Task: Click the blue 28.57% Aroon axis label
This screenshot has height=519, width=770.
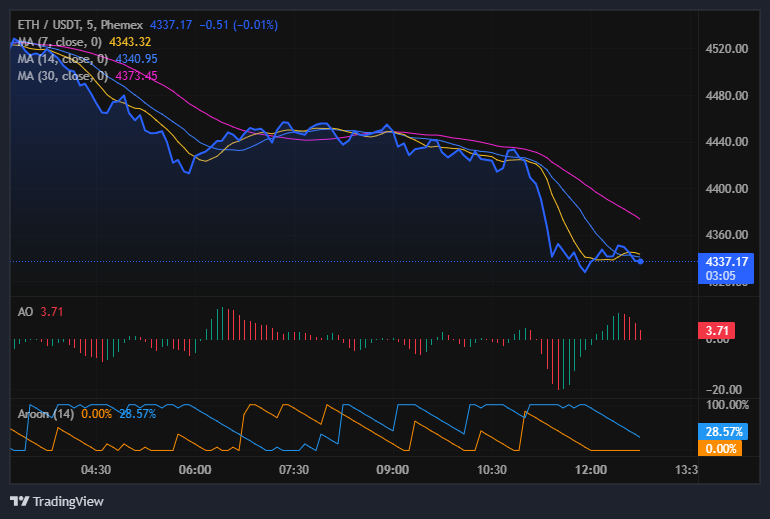Action: click(x=720, y=432)
